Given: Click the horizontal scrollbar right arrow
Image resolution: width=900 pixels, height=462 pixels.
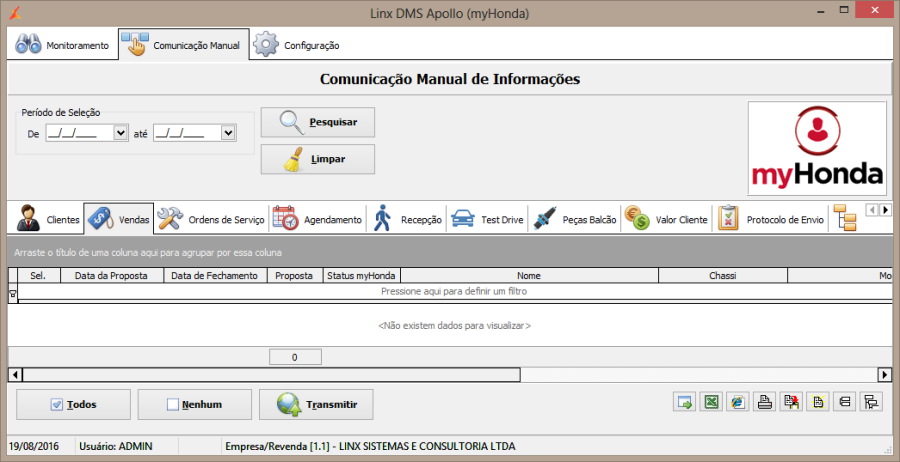Looking at the screenshot, I should click(x=885, y=375).
